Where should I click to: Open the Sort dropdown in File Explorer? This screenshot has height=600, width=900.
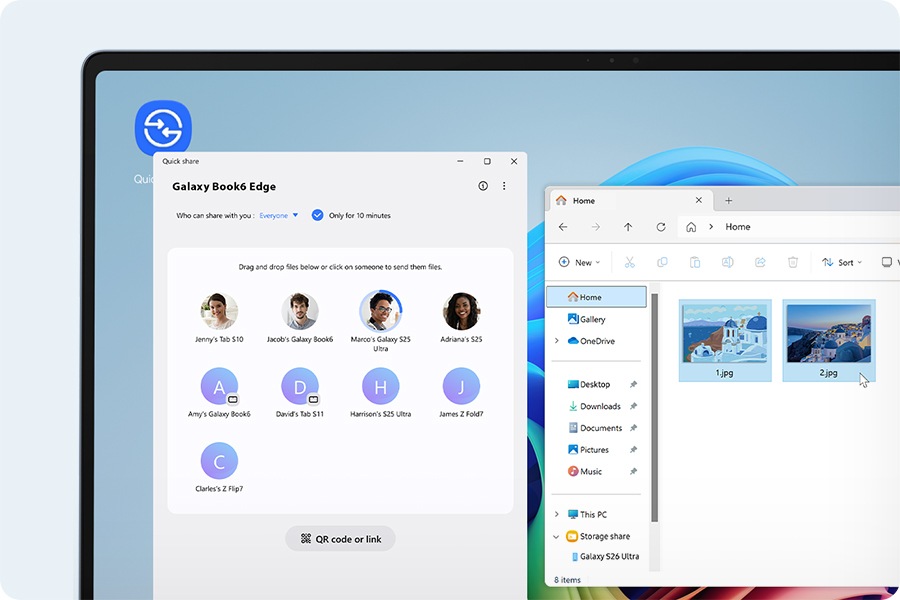point(841,262)
